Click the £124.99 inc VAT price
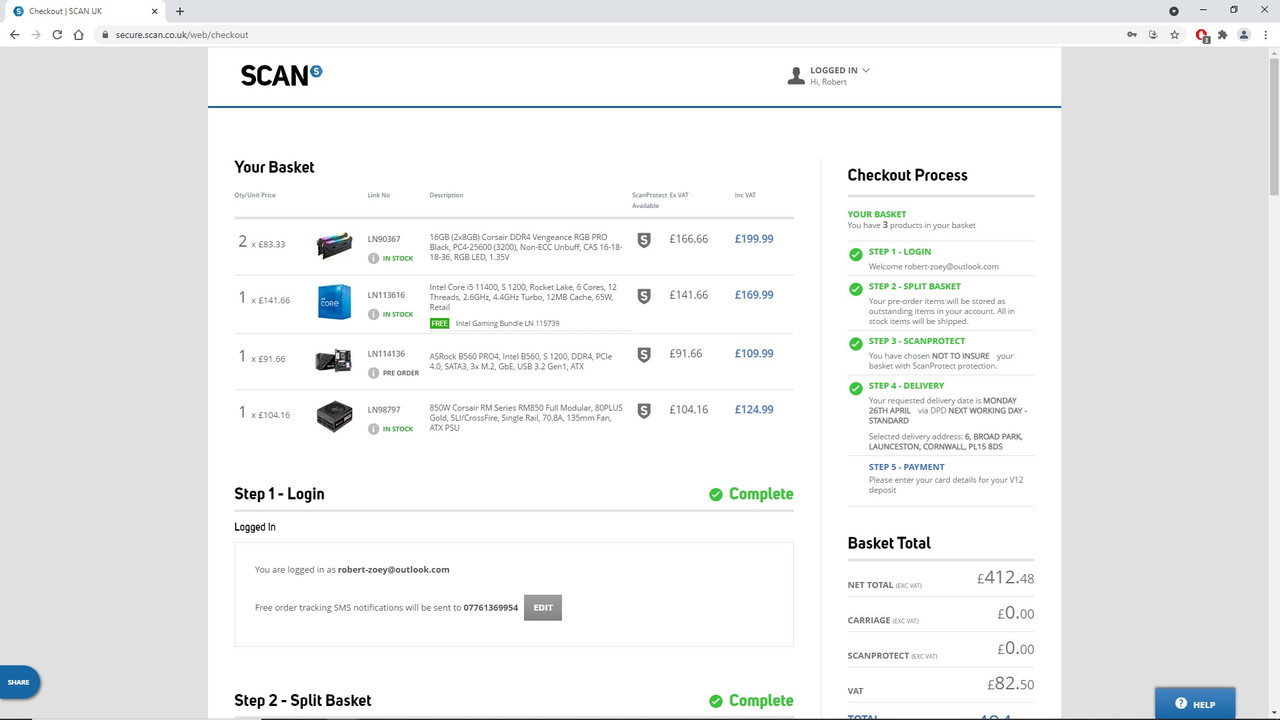 754,409
